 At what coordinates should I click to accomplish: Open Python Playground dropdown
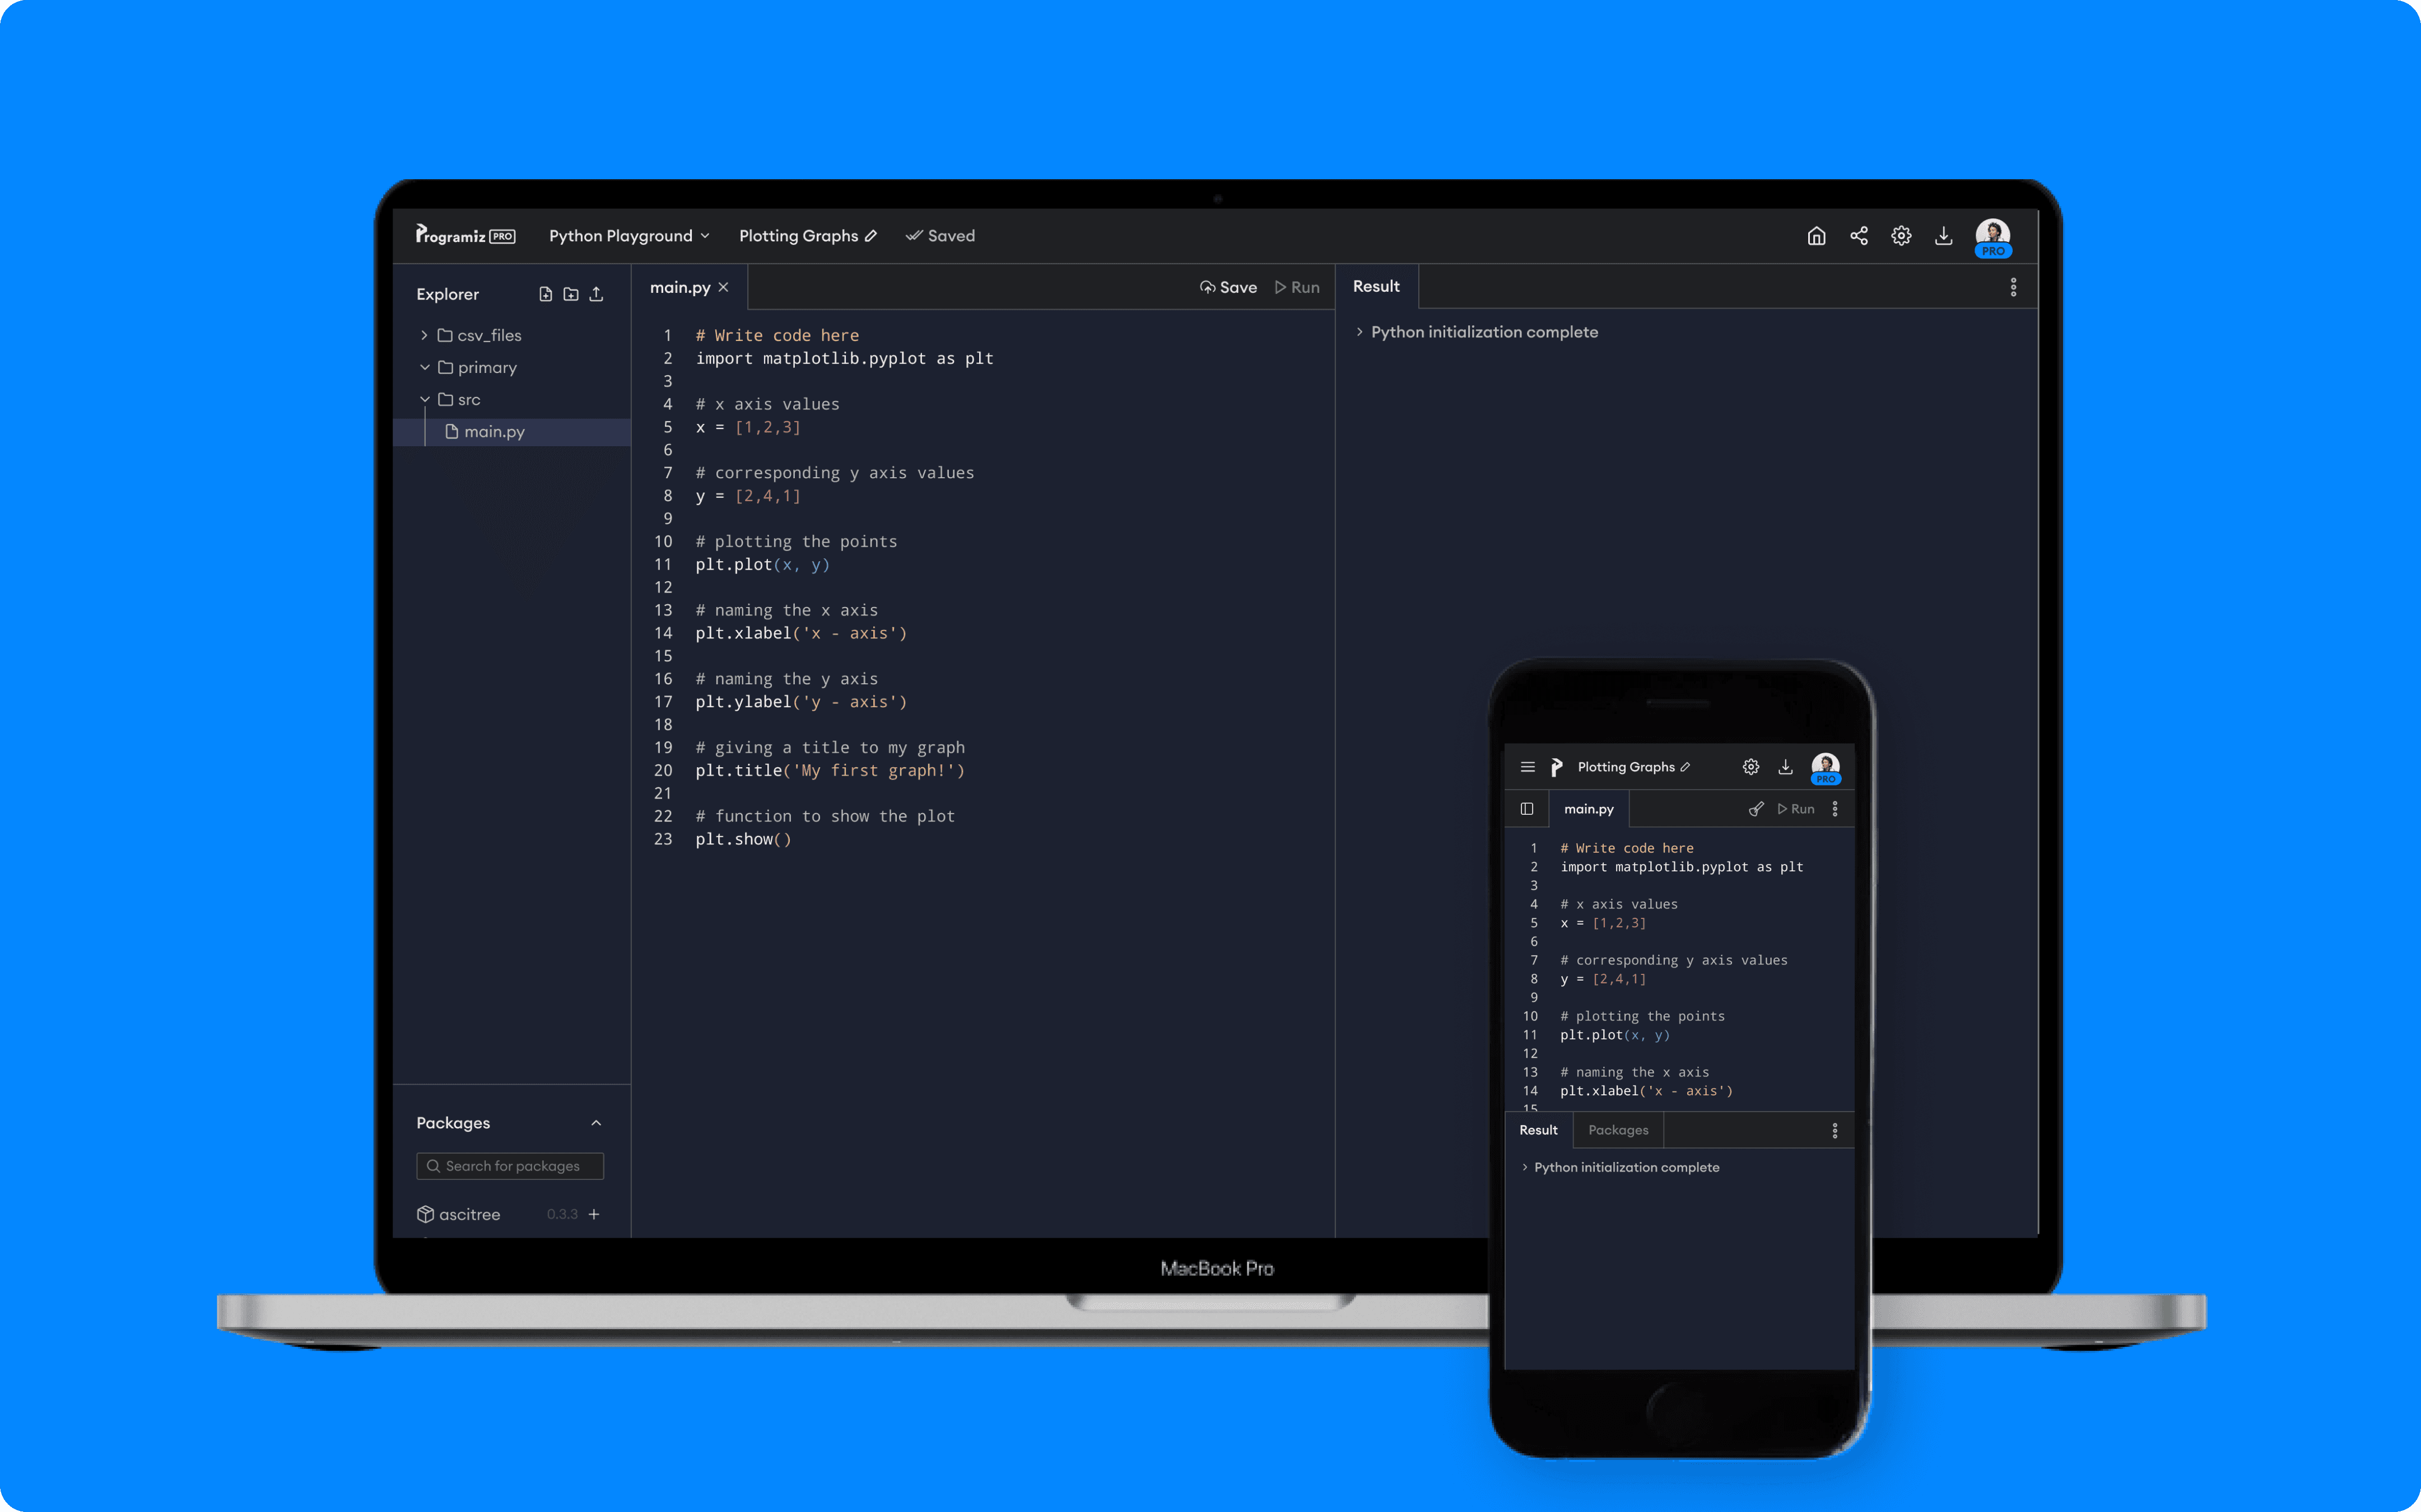click(x=629, y=236)
